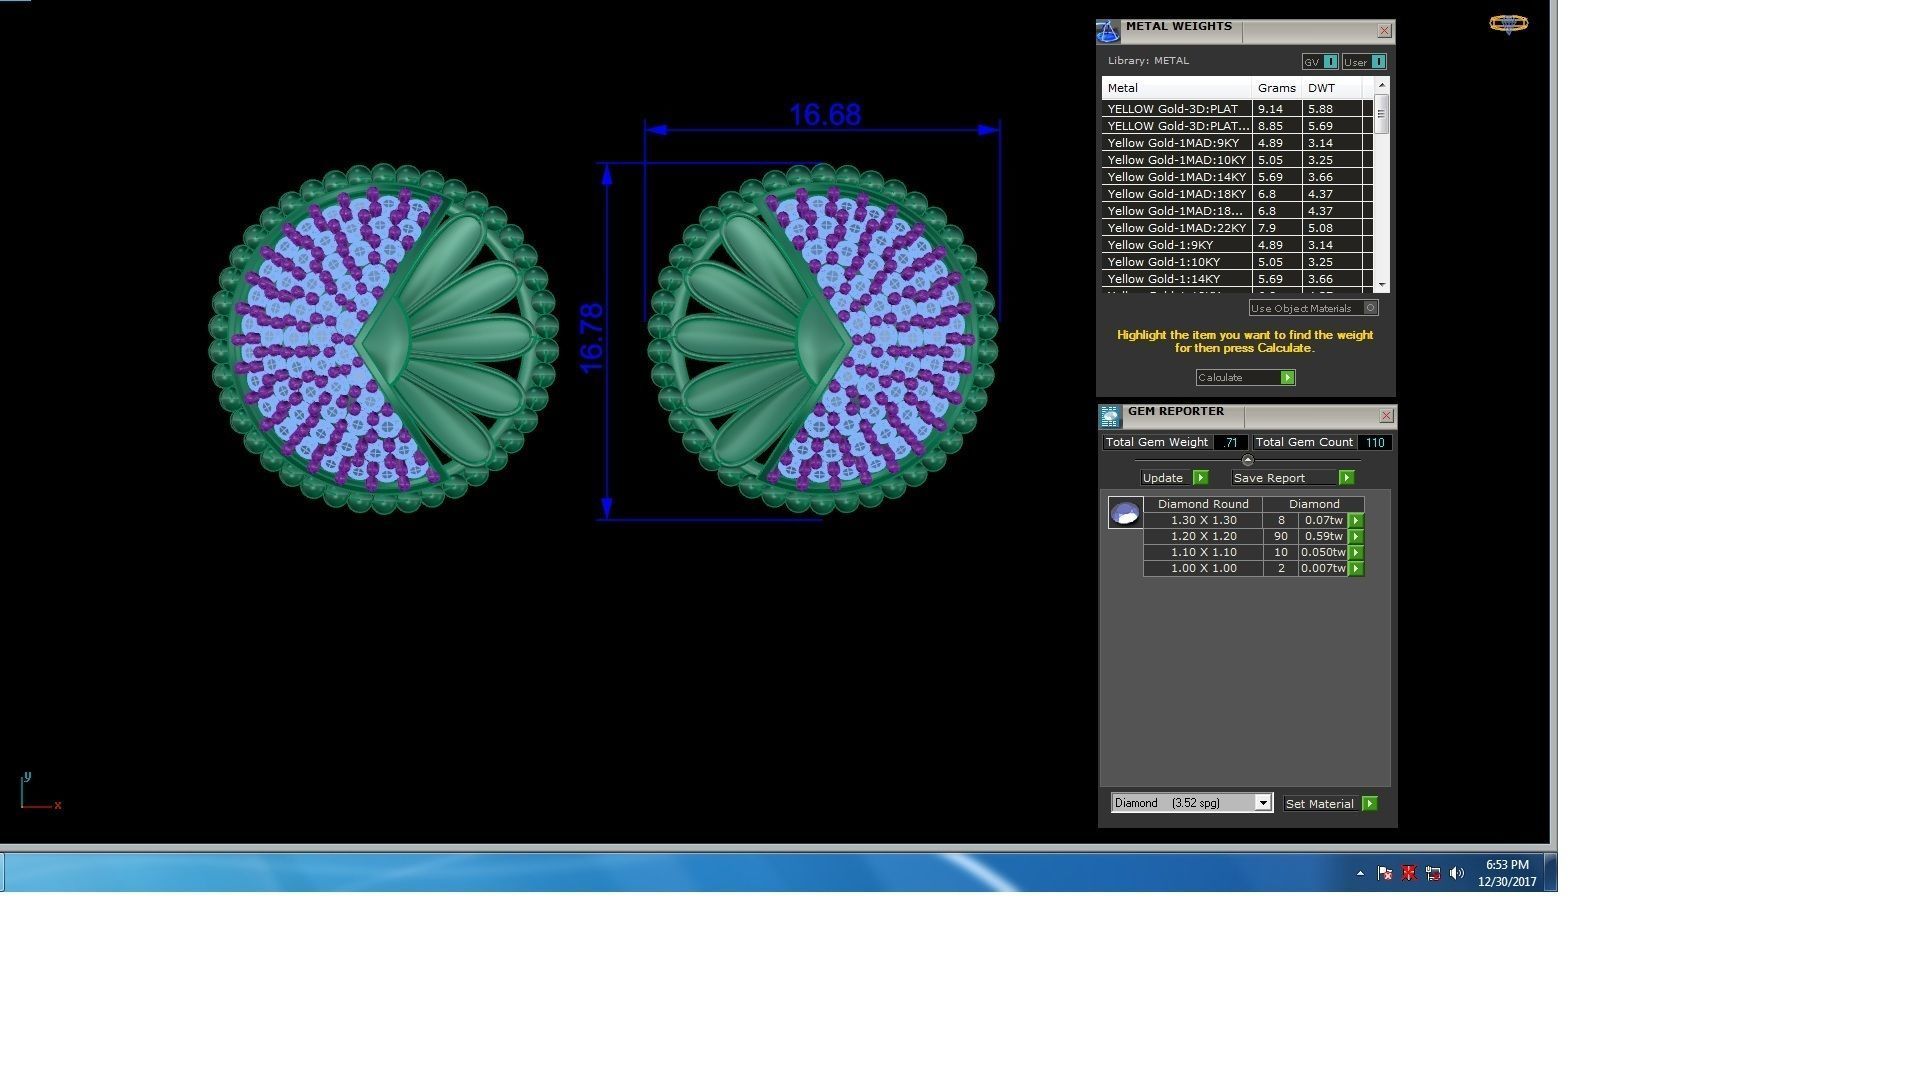Click the Metal Weights scale icon
Screen dimensions: 1920x1080
point(1108,32)
